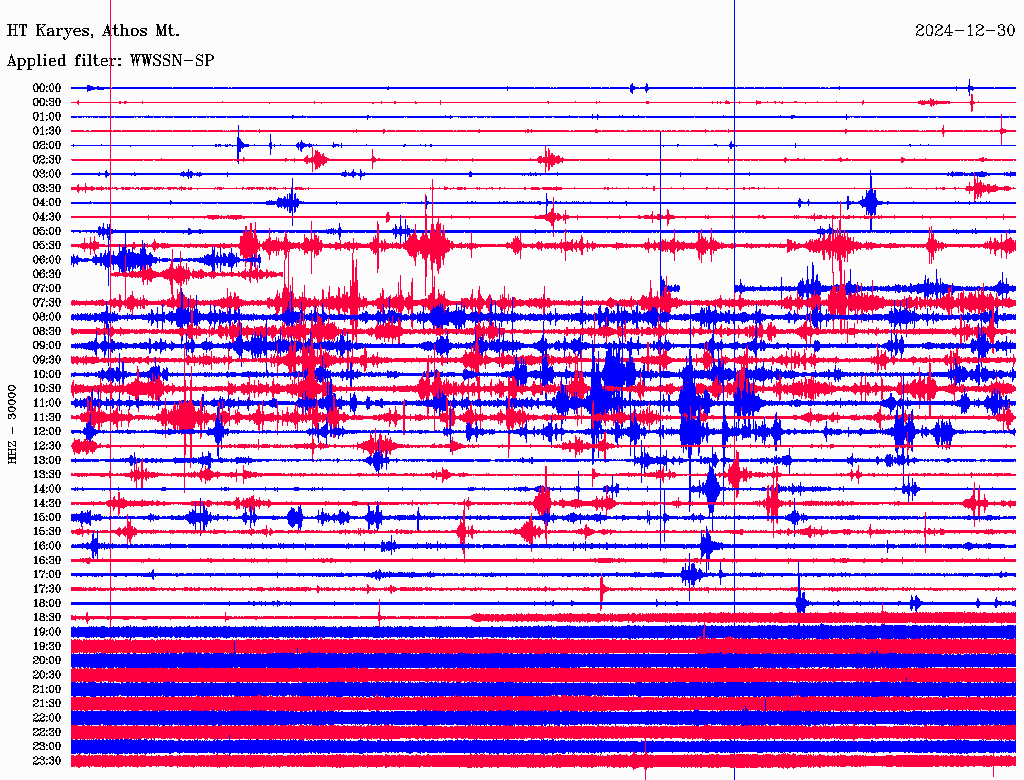Select the 10:30 time row label

click(47, 389)
